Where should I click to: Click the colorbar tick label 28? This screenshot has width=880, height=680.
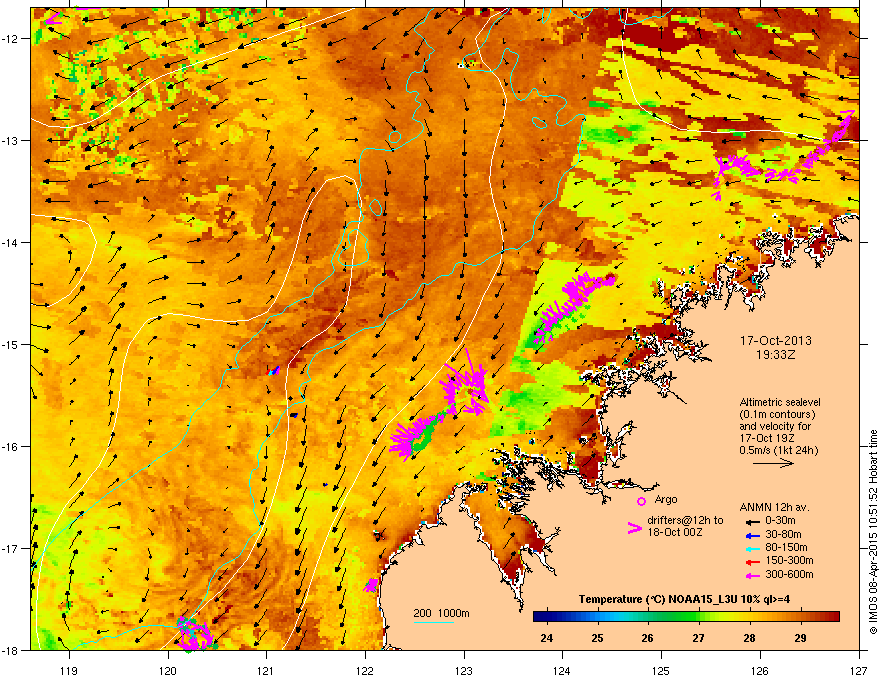pyautogui.click(x=749, y=638)
